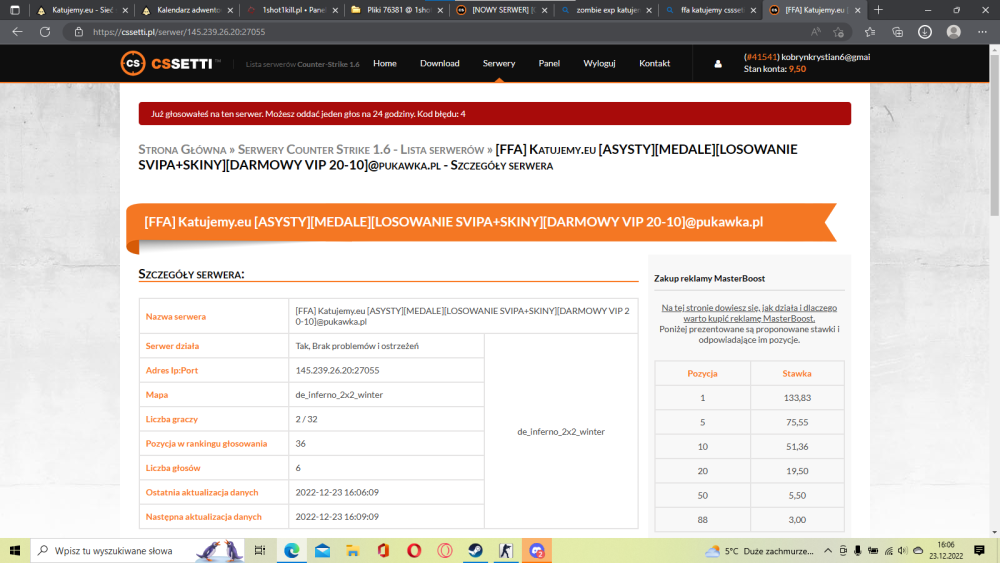1000x563 pixels.
Task: Close the Pliki 76381 tab
Action: pos(440,10)
